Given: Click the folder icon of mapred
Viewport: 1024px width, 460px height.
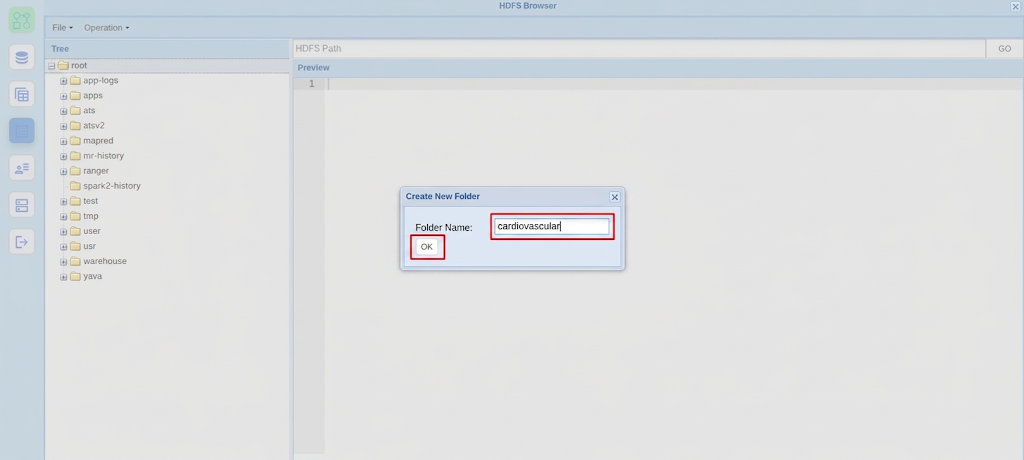Looking at the screenshot, I should 75,140.
